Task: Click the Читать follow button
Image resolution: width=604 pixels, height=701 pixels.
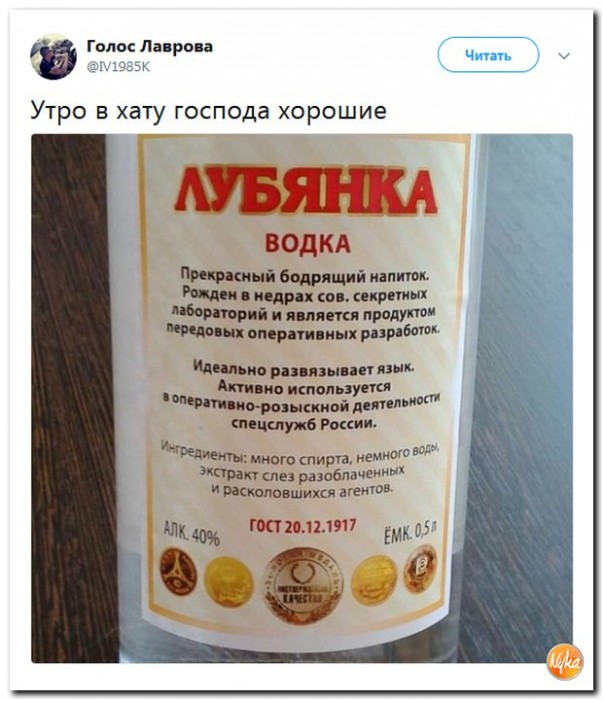Action: coord(488,55)
